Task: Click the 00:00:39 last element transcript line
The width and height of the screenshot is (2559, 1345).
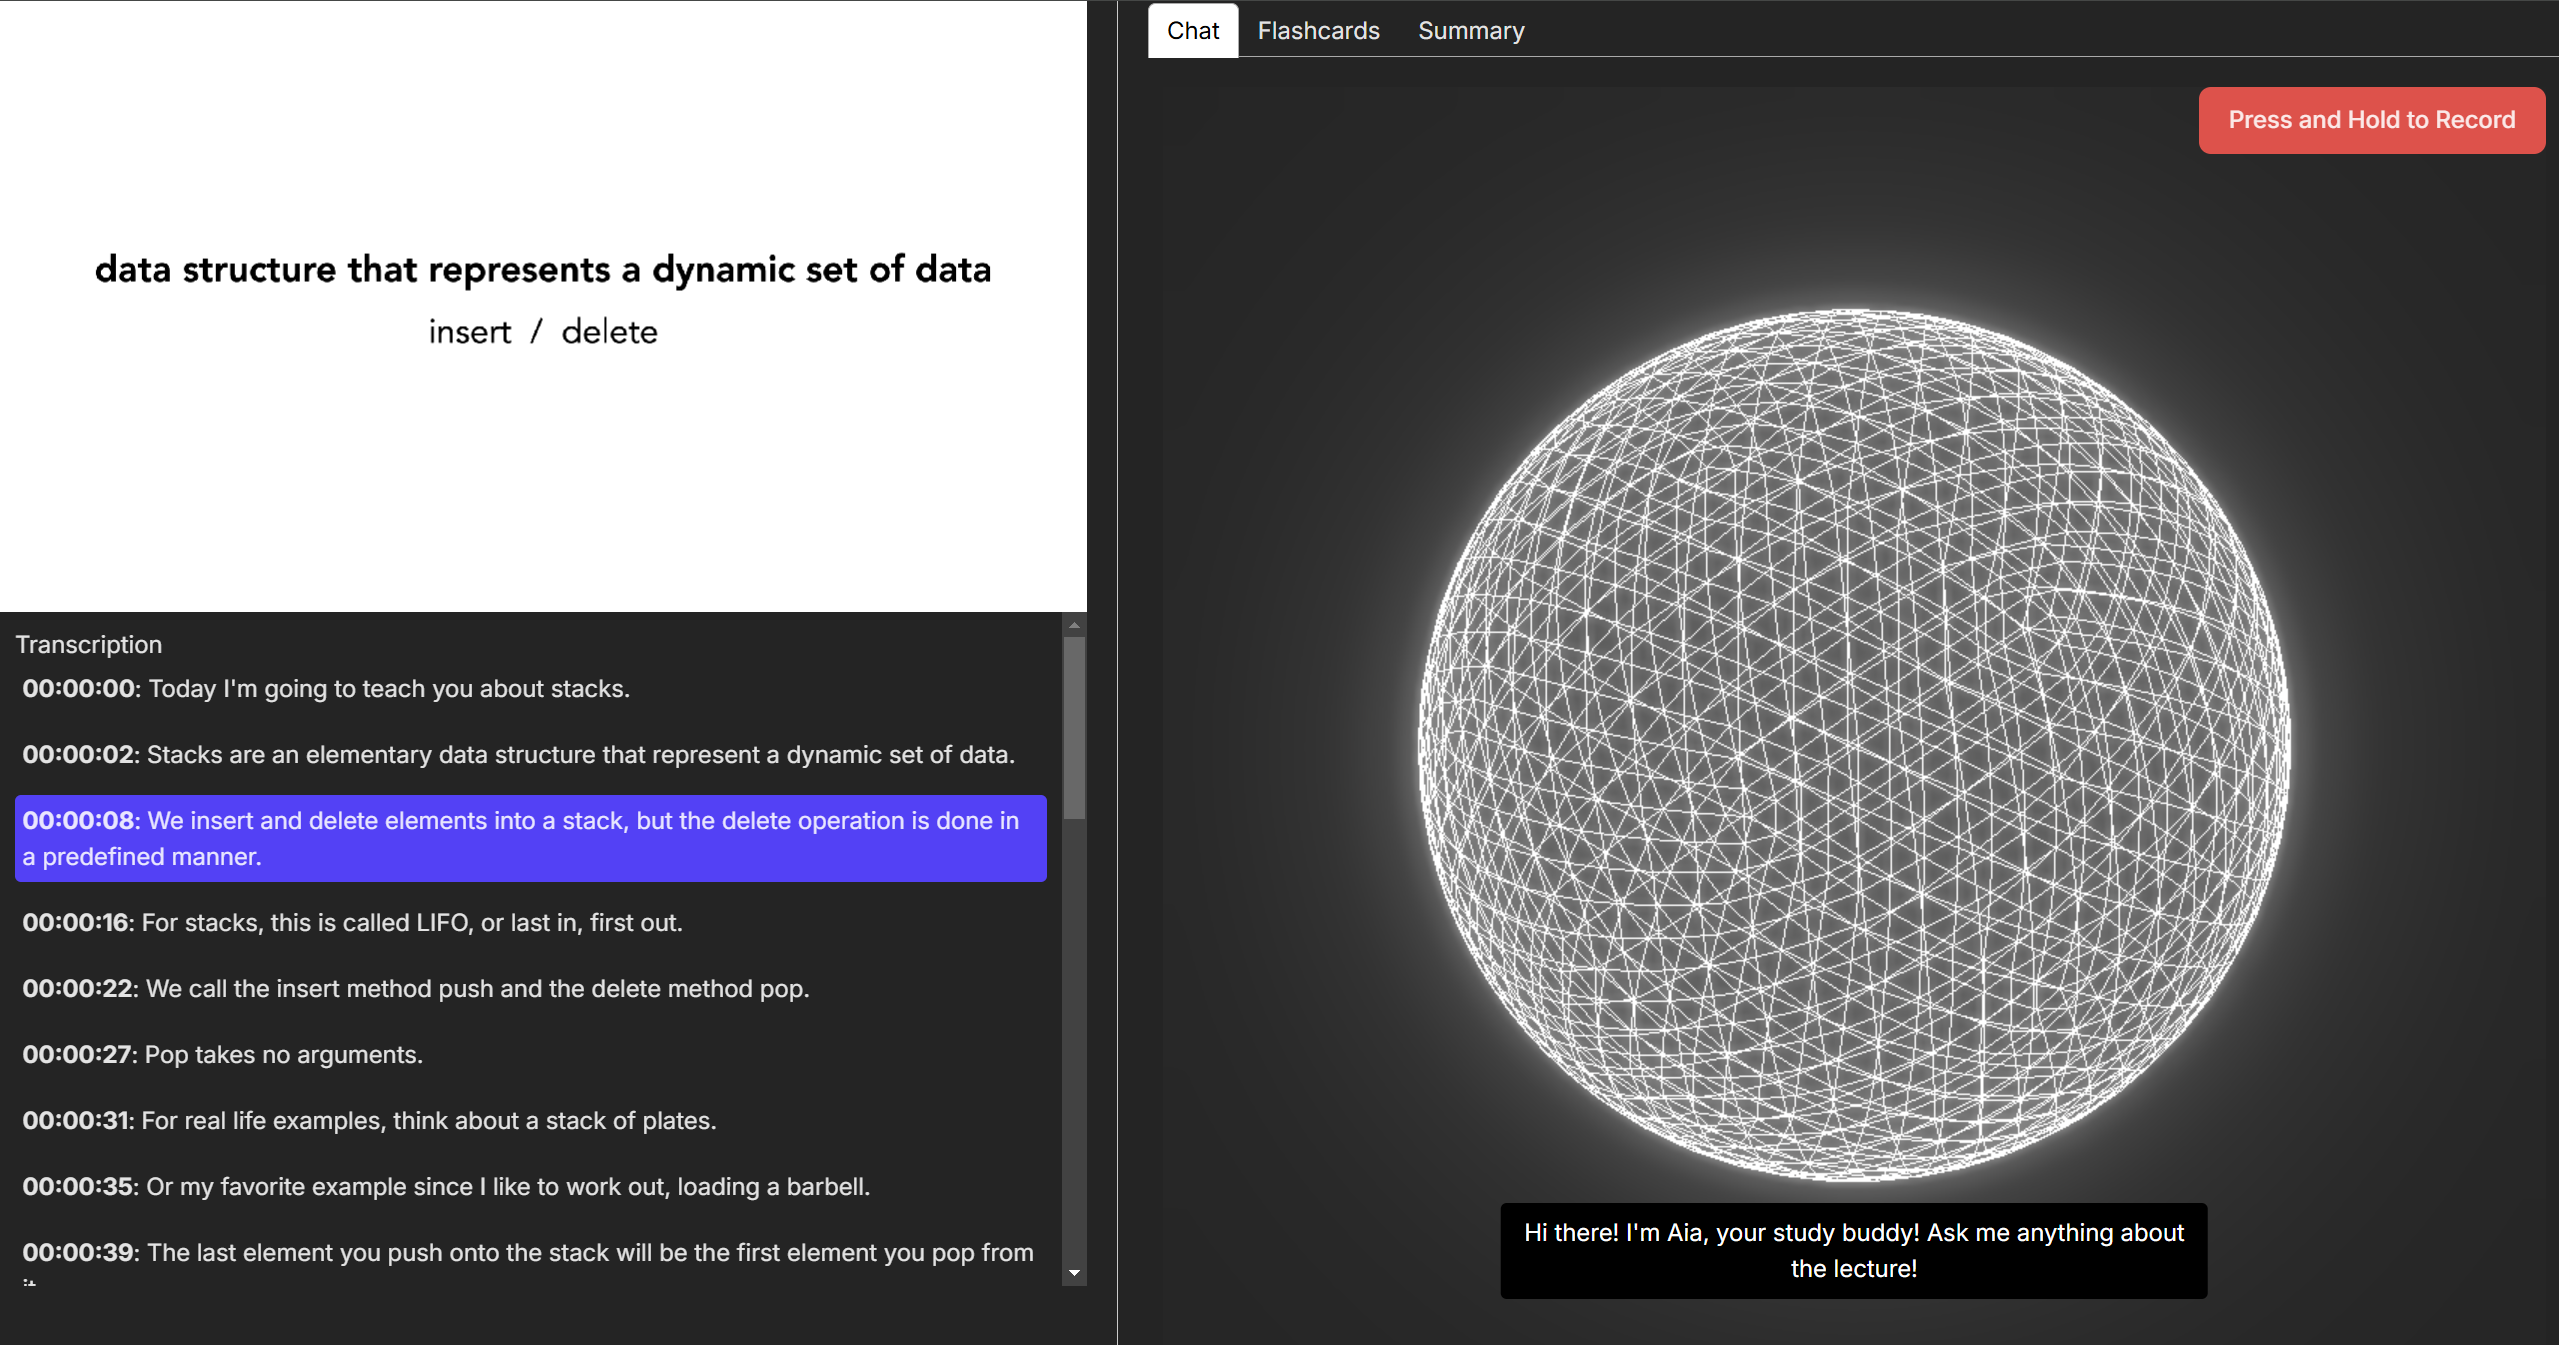Action: point(527,1253)
